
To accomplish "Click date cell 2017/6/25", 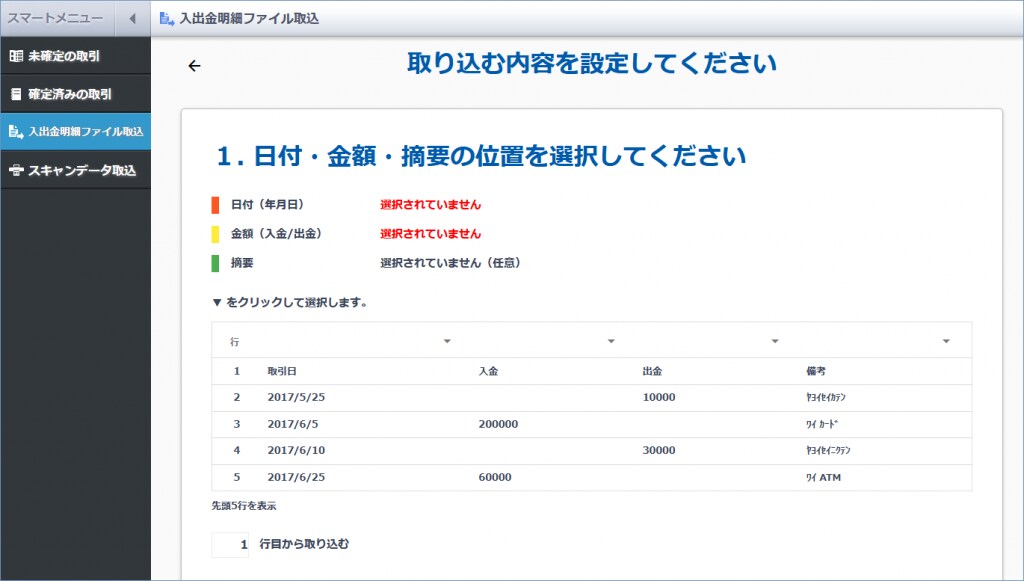I will tap(296, 477).
